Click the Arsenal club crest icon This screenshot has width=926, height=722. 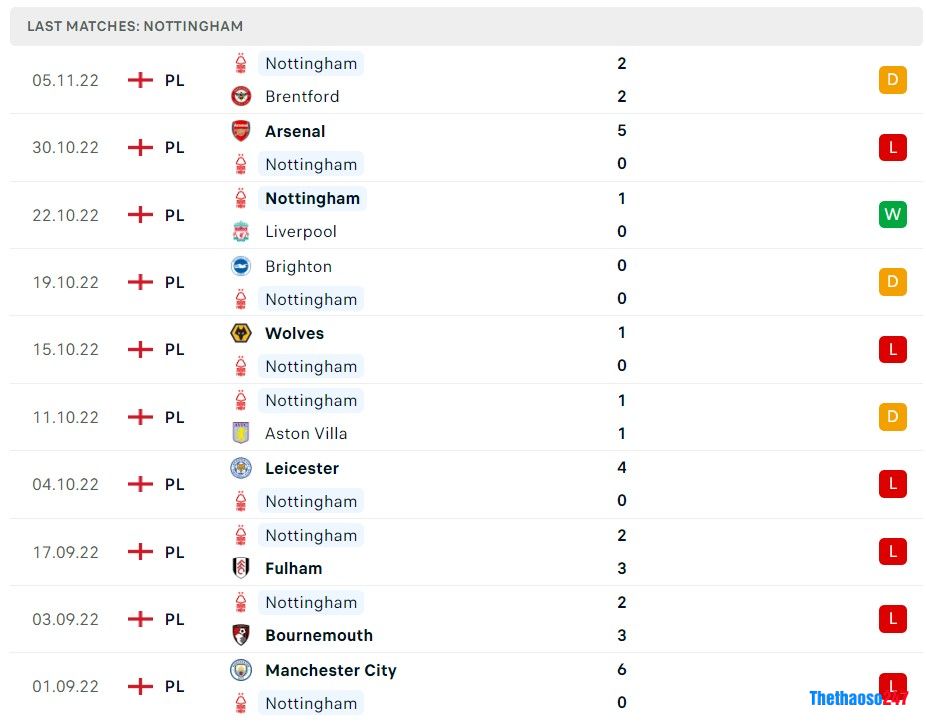tap(240, 131)
